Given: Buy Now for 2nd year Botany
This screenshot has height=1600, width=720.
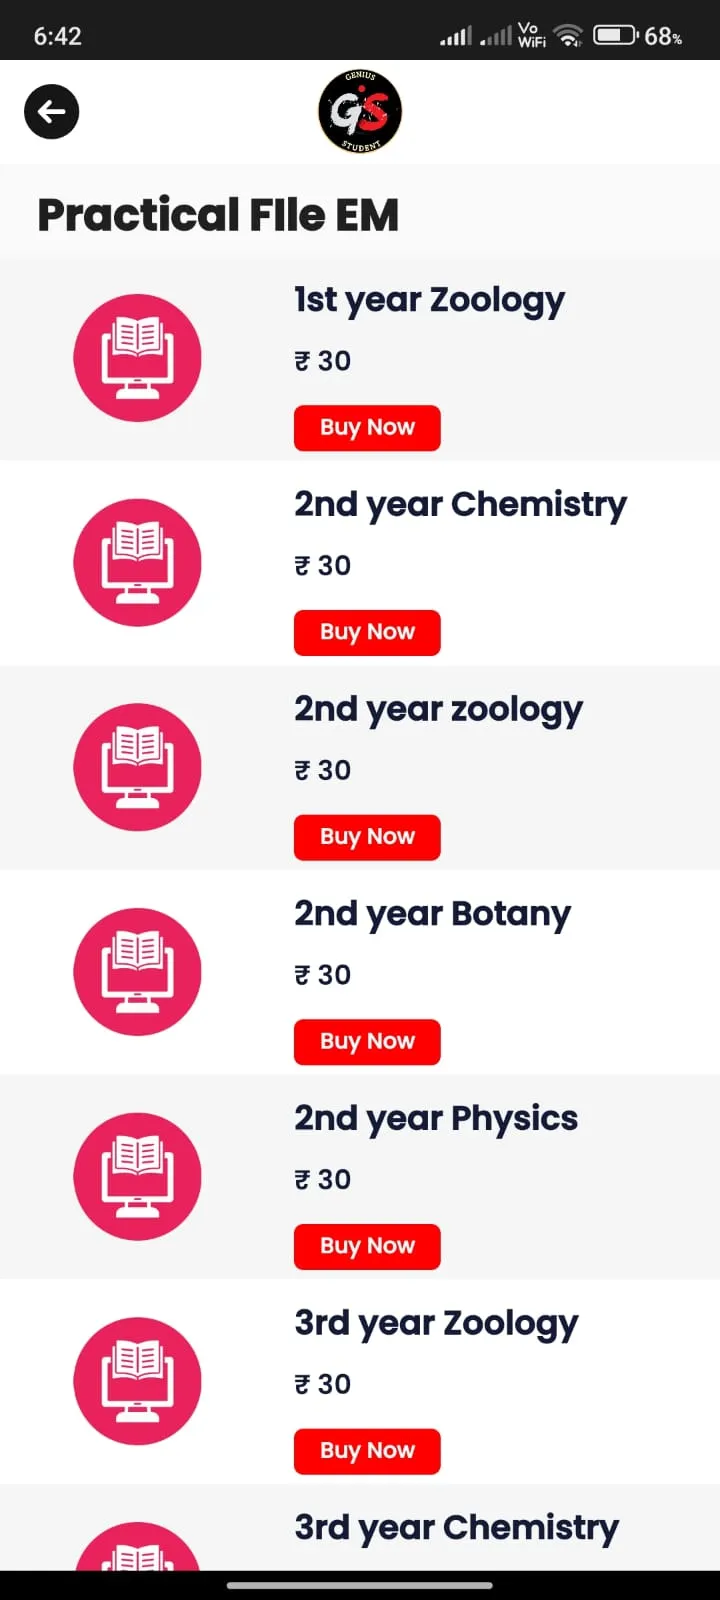Looking at the screenshot, I should pyautogui.click(x=367, y=1042).
